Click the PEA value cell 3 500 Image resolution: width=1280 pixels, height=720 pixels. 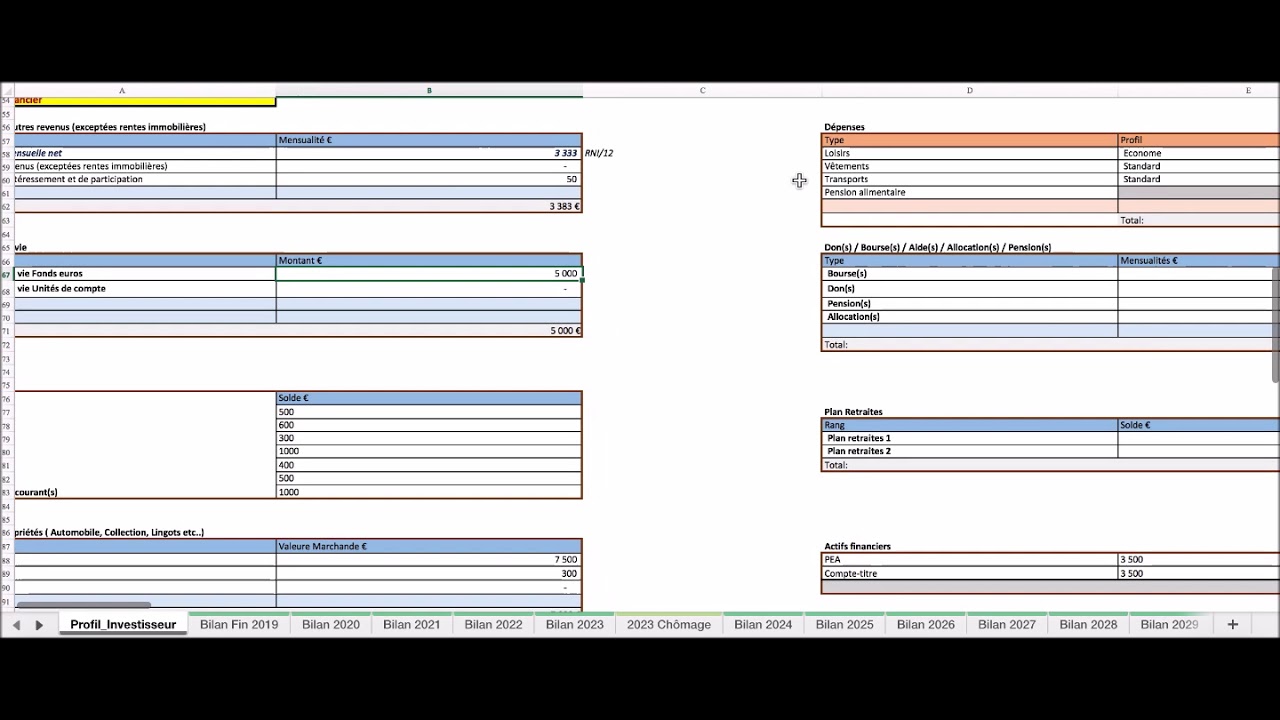(1197, 560)
